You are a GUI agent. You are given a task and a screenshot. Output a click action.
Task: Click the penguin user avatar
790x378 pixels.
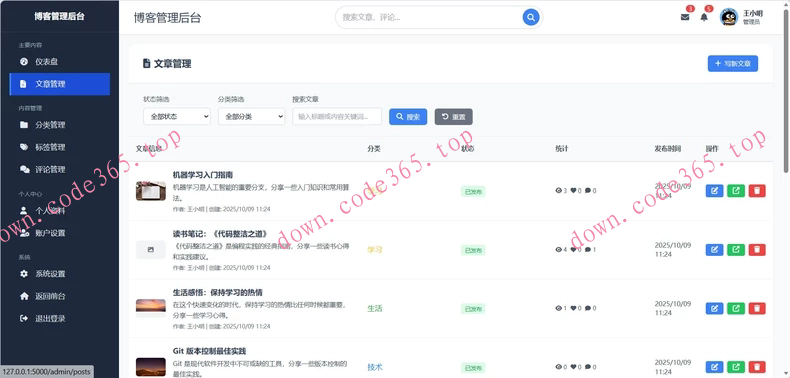point(729,17)
